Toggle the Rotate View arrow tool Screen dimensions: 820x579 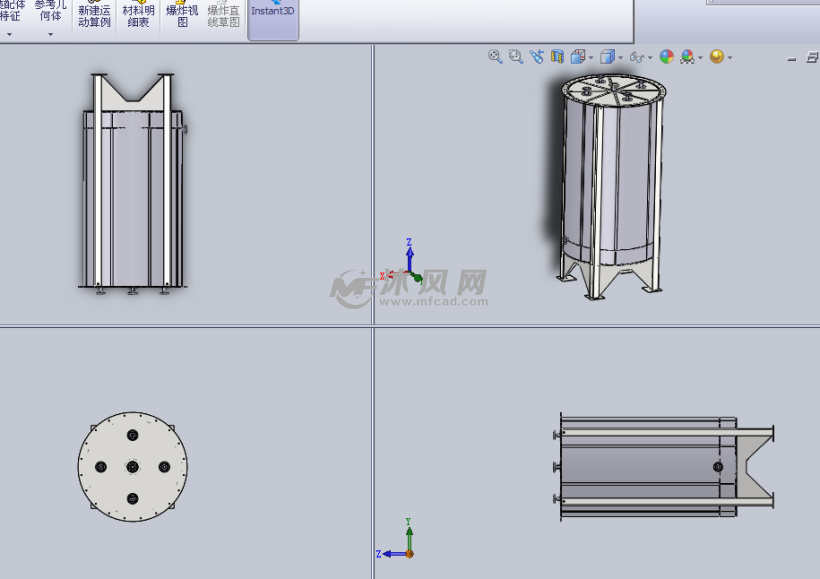click(536, 57)
